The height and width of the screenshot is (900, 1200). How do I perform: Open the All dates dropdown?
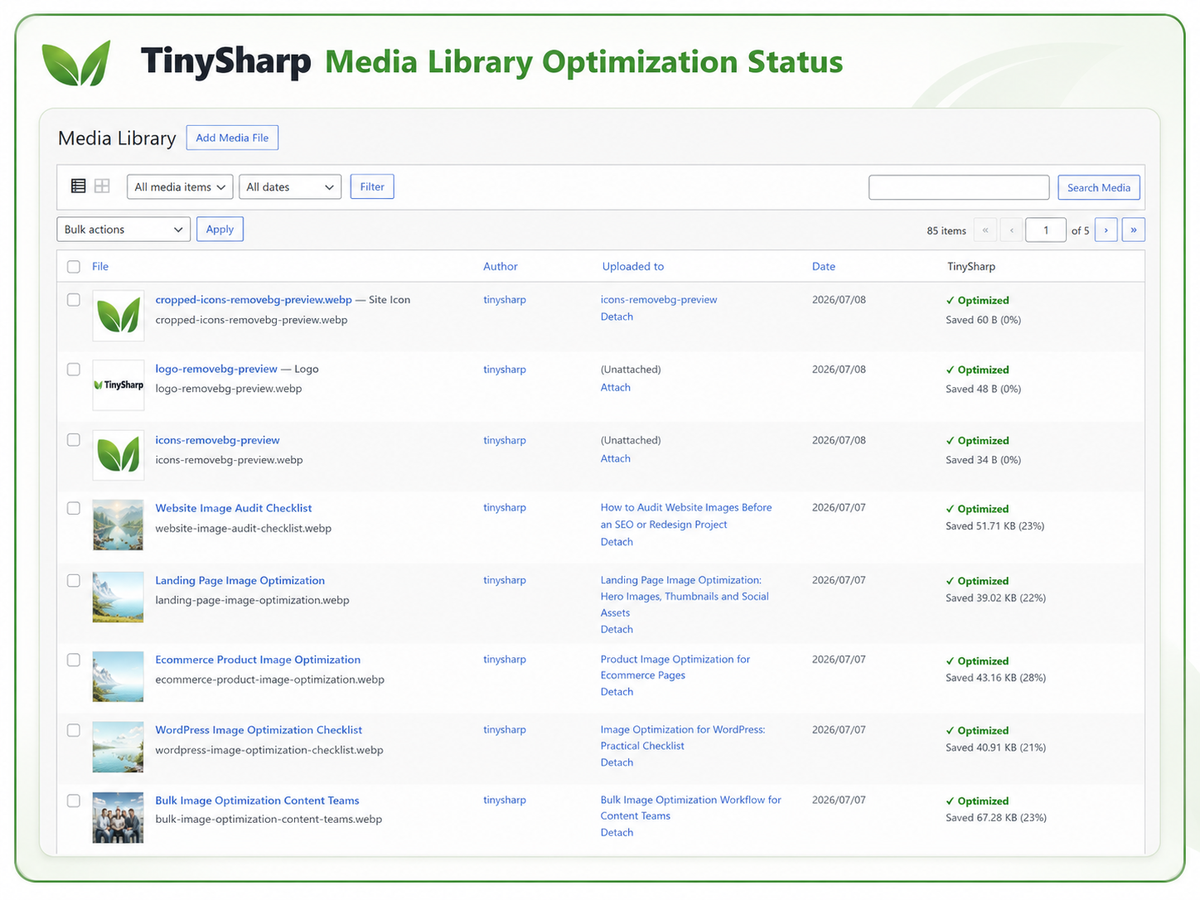290,187
